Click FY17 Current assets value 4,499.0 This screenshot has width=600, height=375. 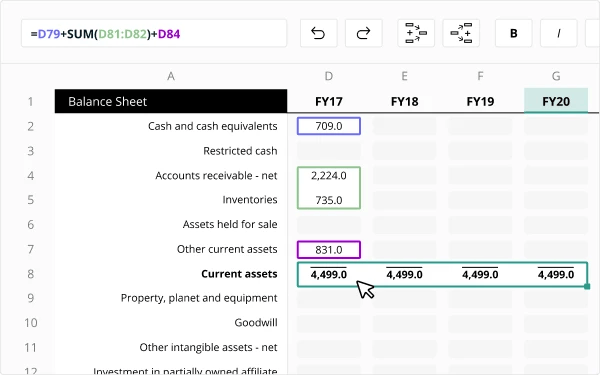point(329,274)
